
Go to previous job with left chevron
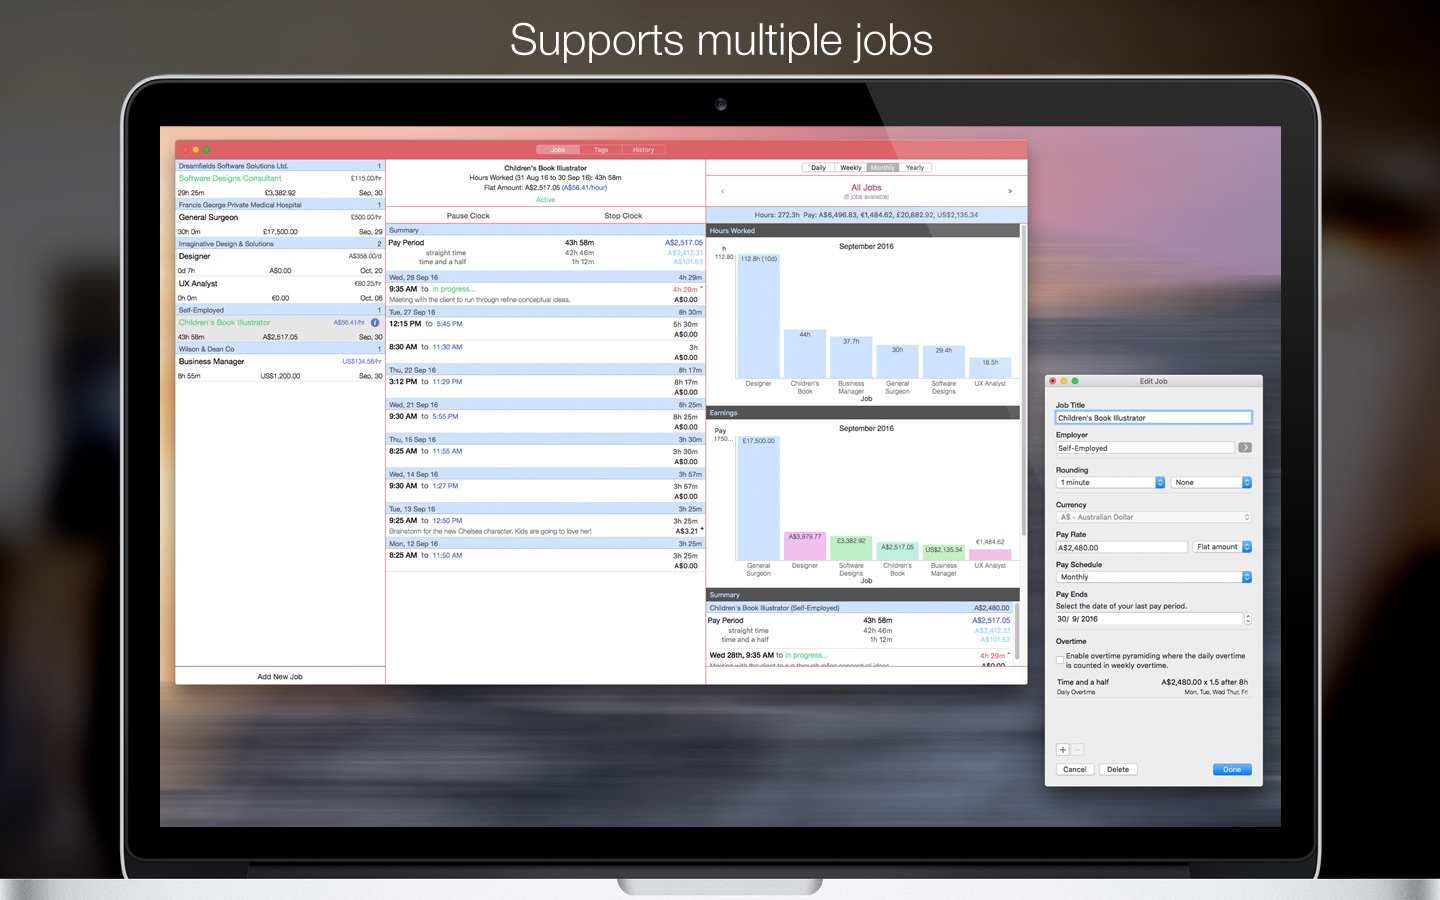point(722,191)
